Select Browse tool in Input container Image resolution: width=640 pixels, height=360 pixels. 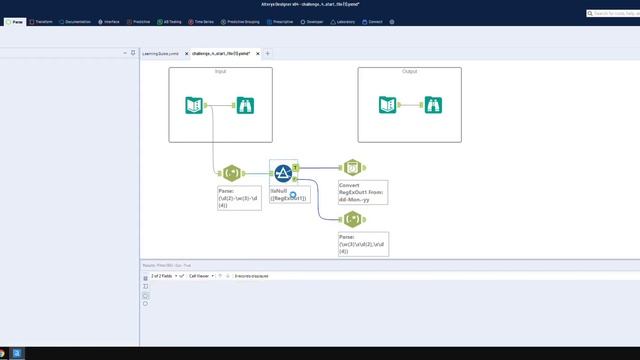click(x=245, y=105)
